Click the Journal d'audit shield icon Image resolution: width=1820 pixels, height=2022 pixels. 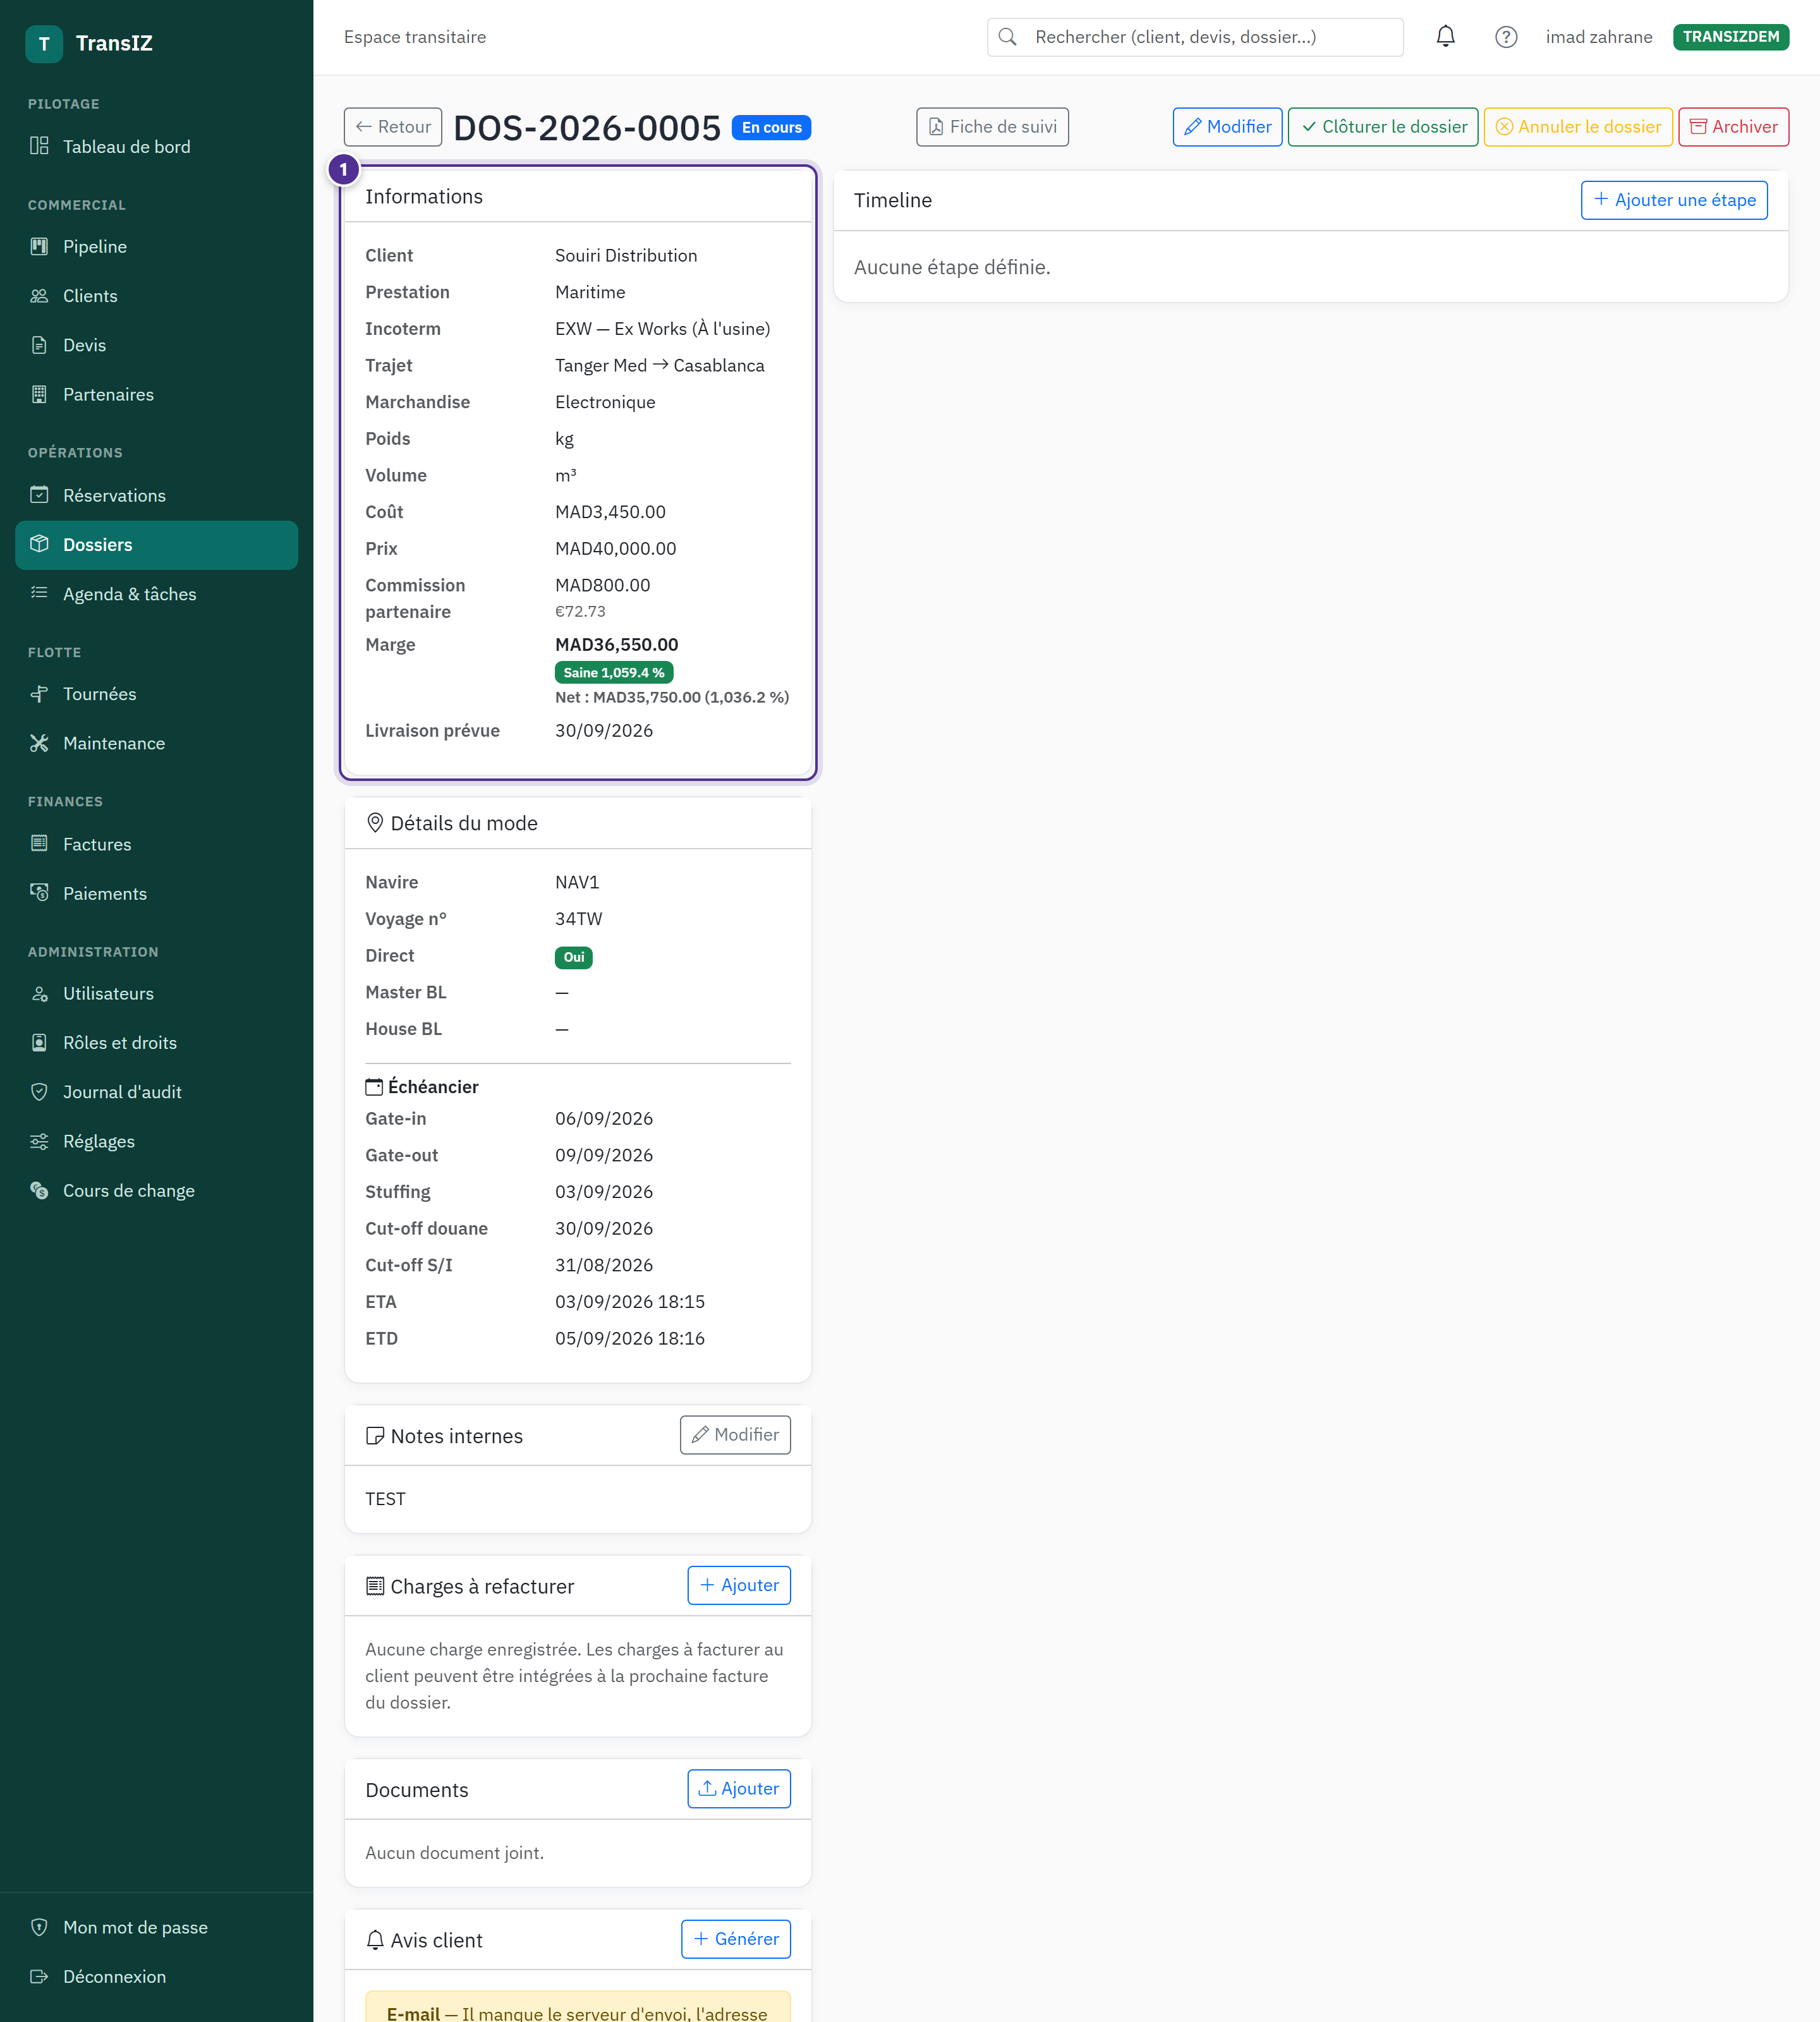39,1092
